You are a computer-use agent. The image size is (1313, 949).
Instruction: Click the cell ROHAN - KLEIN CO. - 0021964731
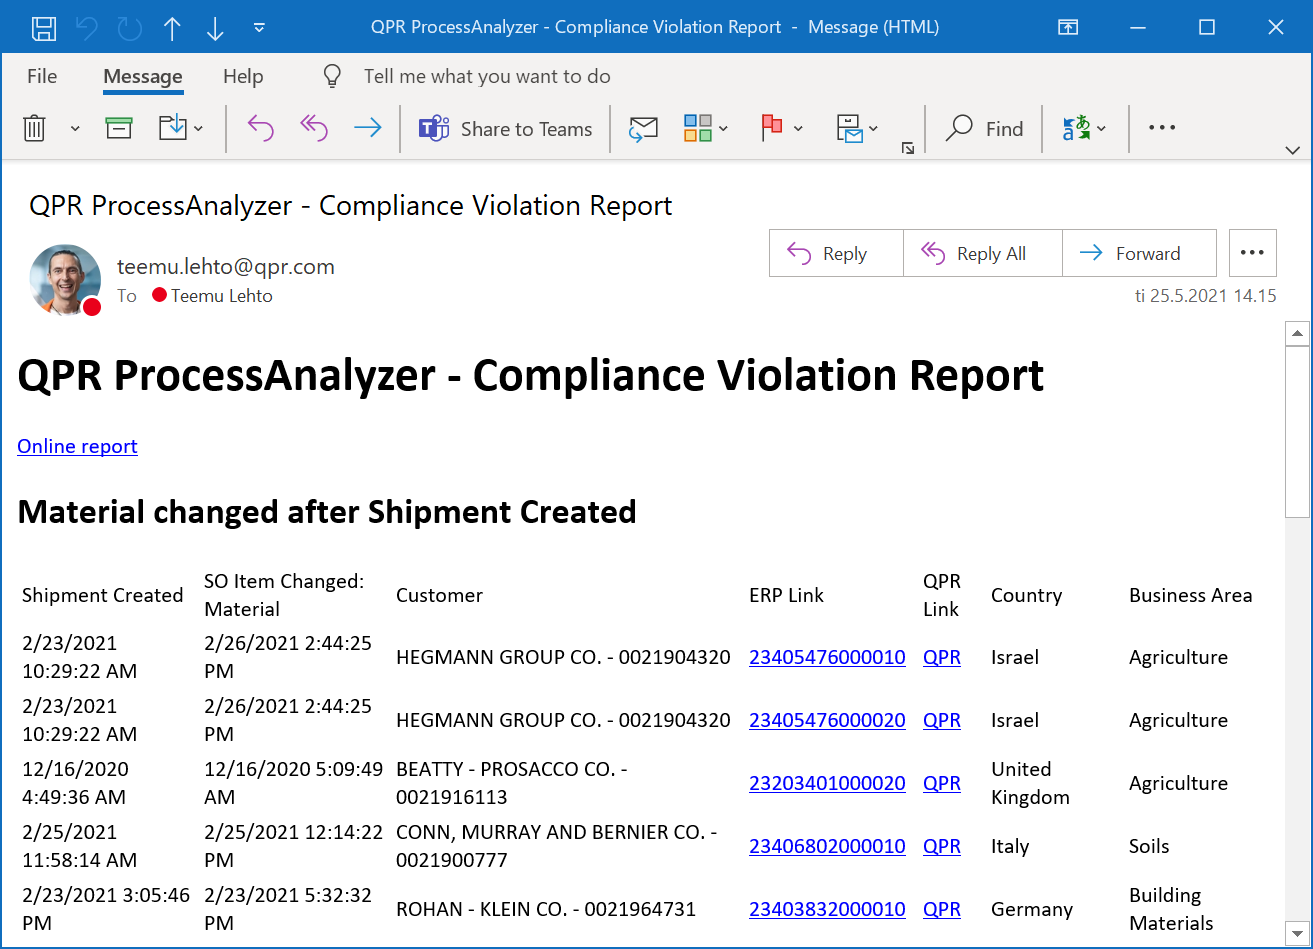tap(546, 909)
